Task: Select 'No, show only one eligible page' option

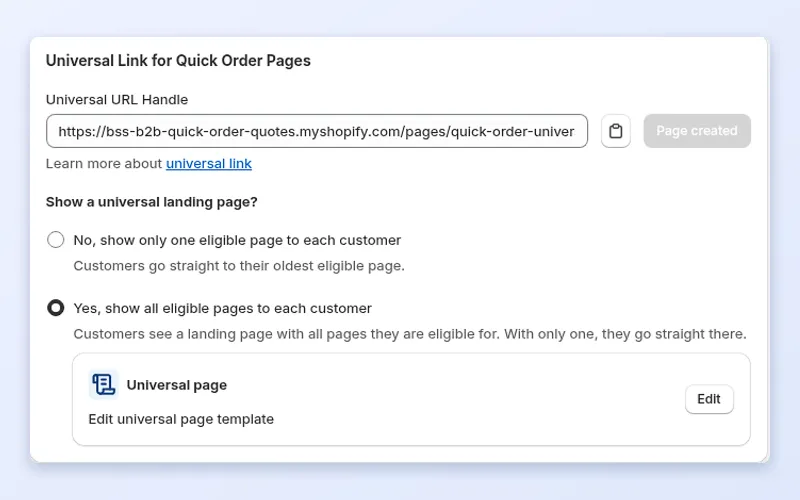Action: (56, 240)
